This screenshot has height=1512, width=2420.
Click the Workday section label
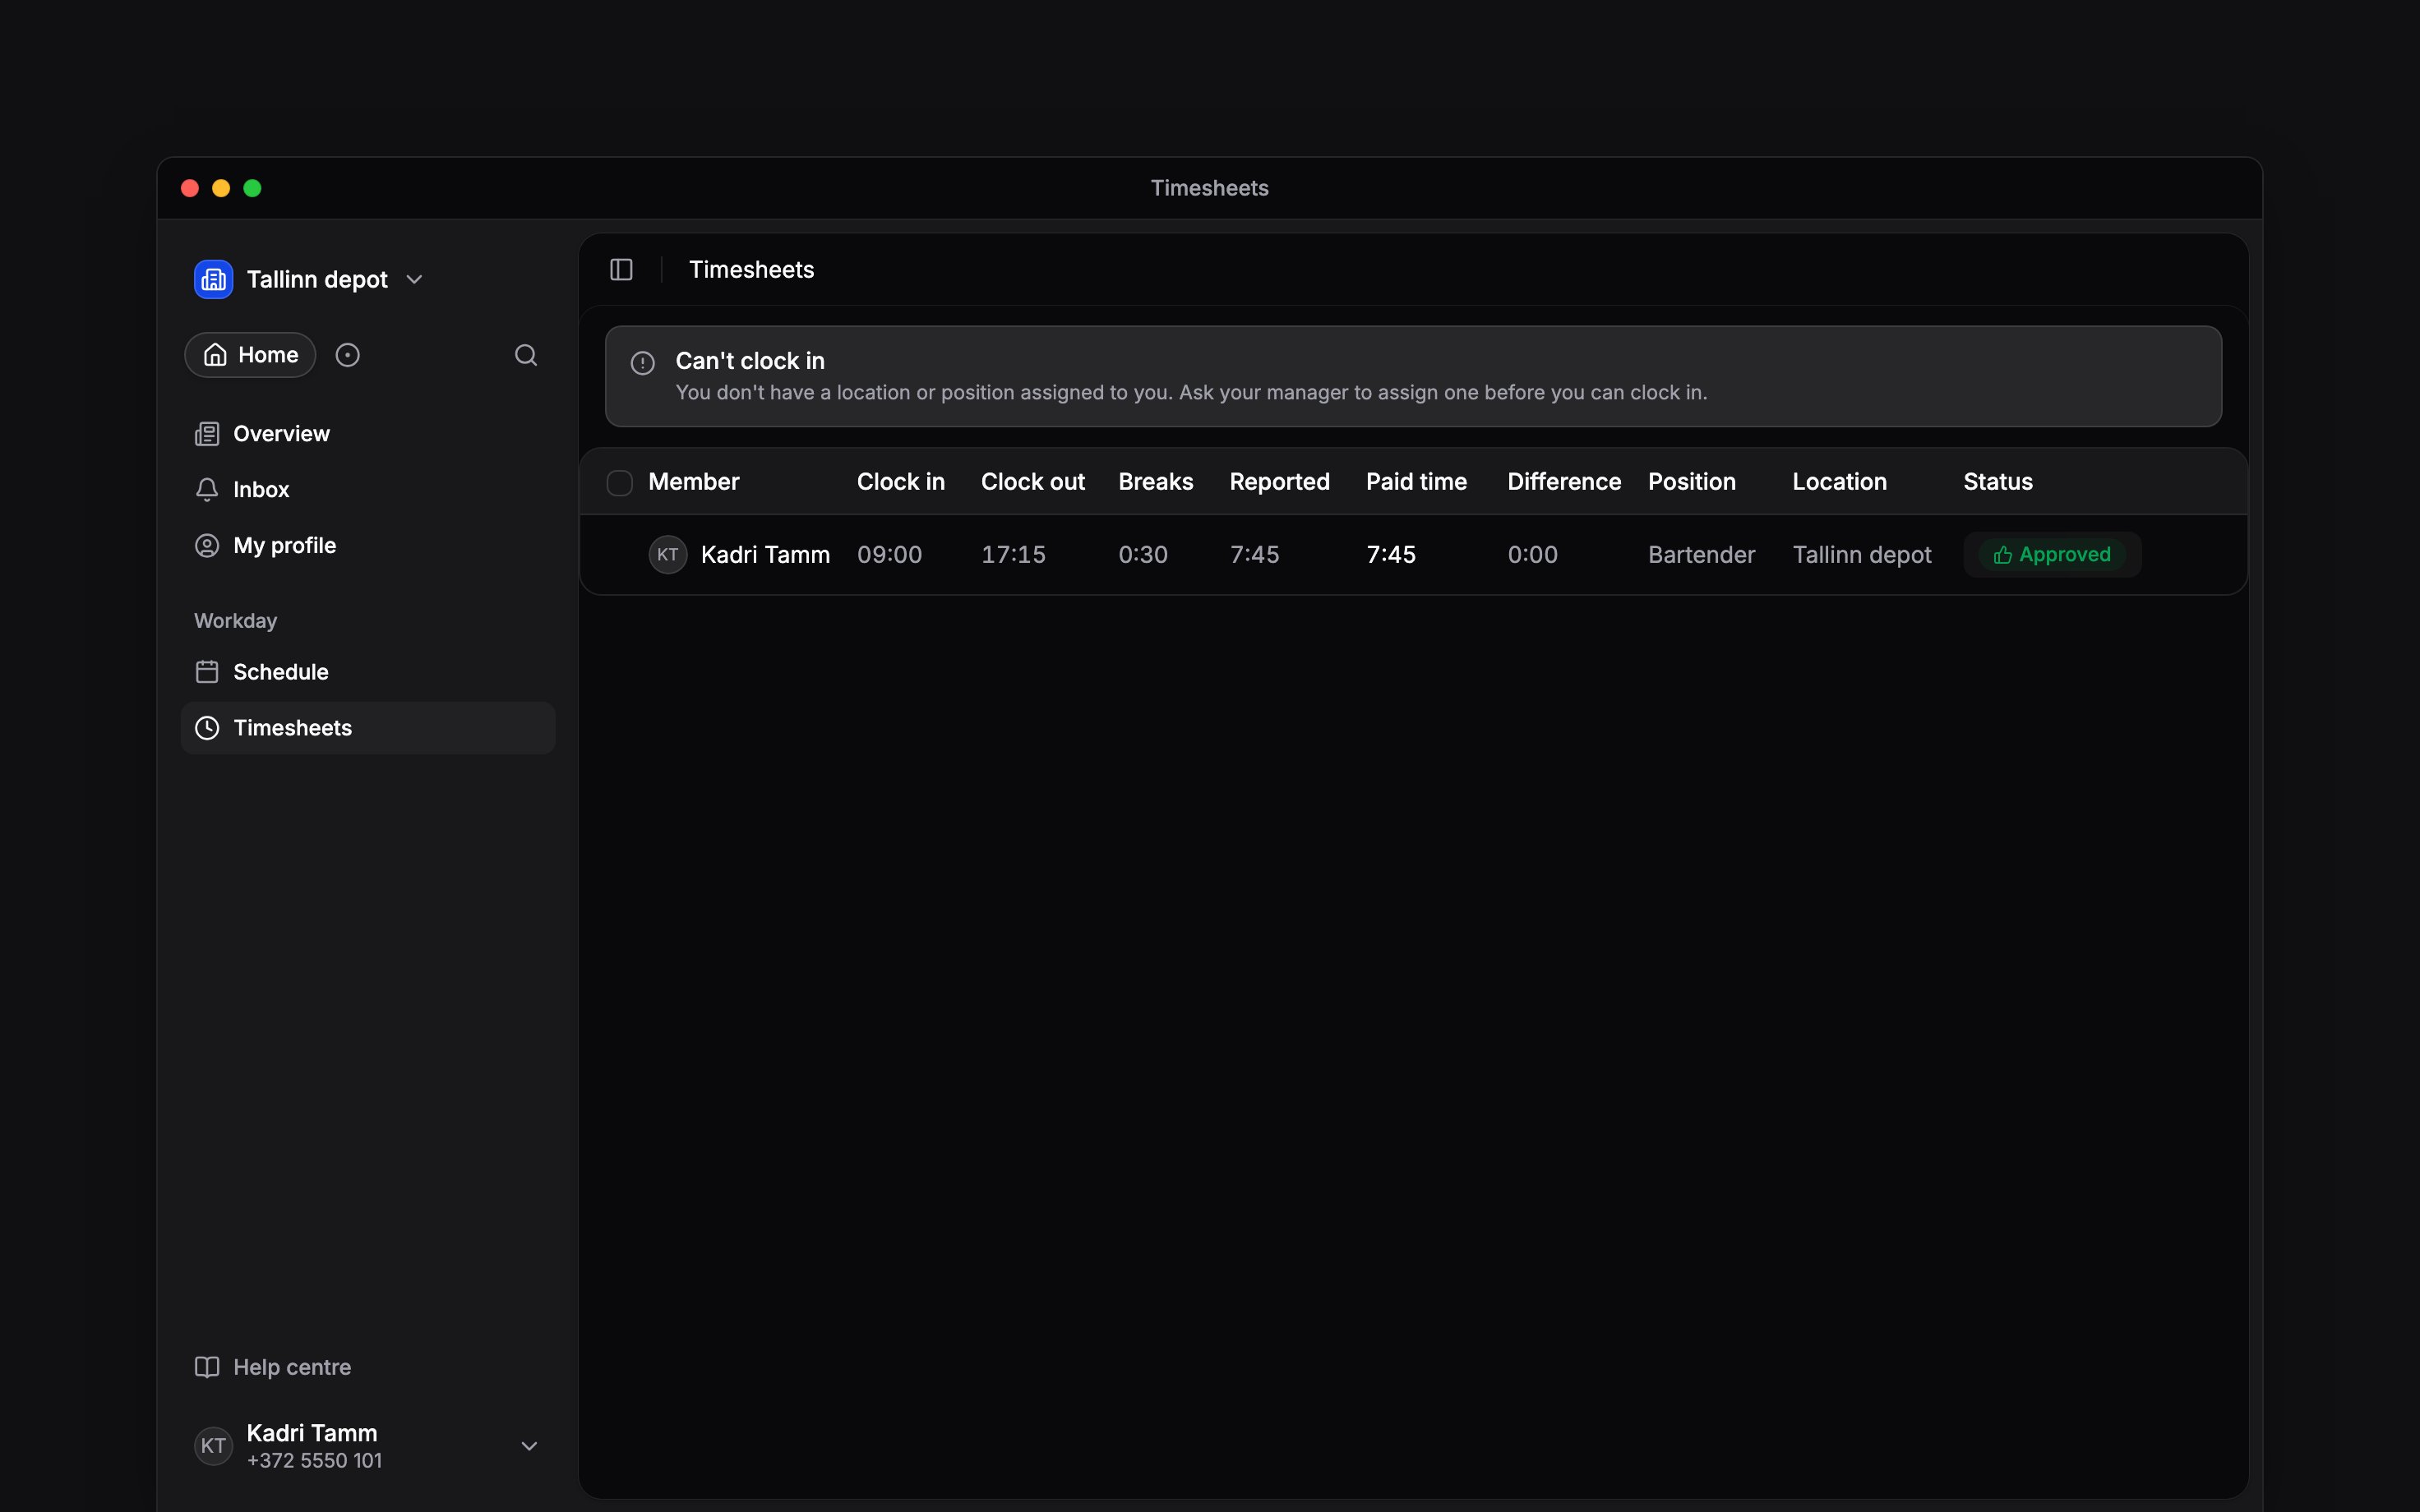[x=235, y=621]
